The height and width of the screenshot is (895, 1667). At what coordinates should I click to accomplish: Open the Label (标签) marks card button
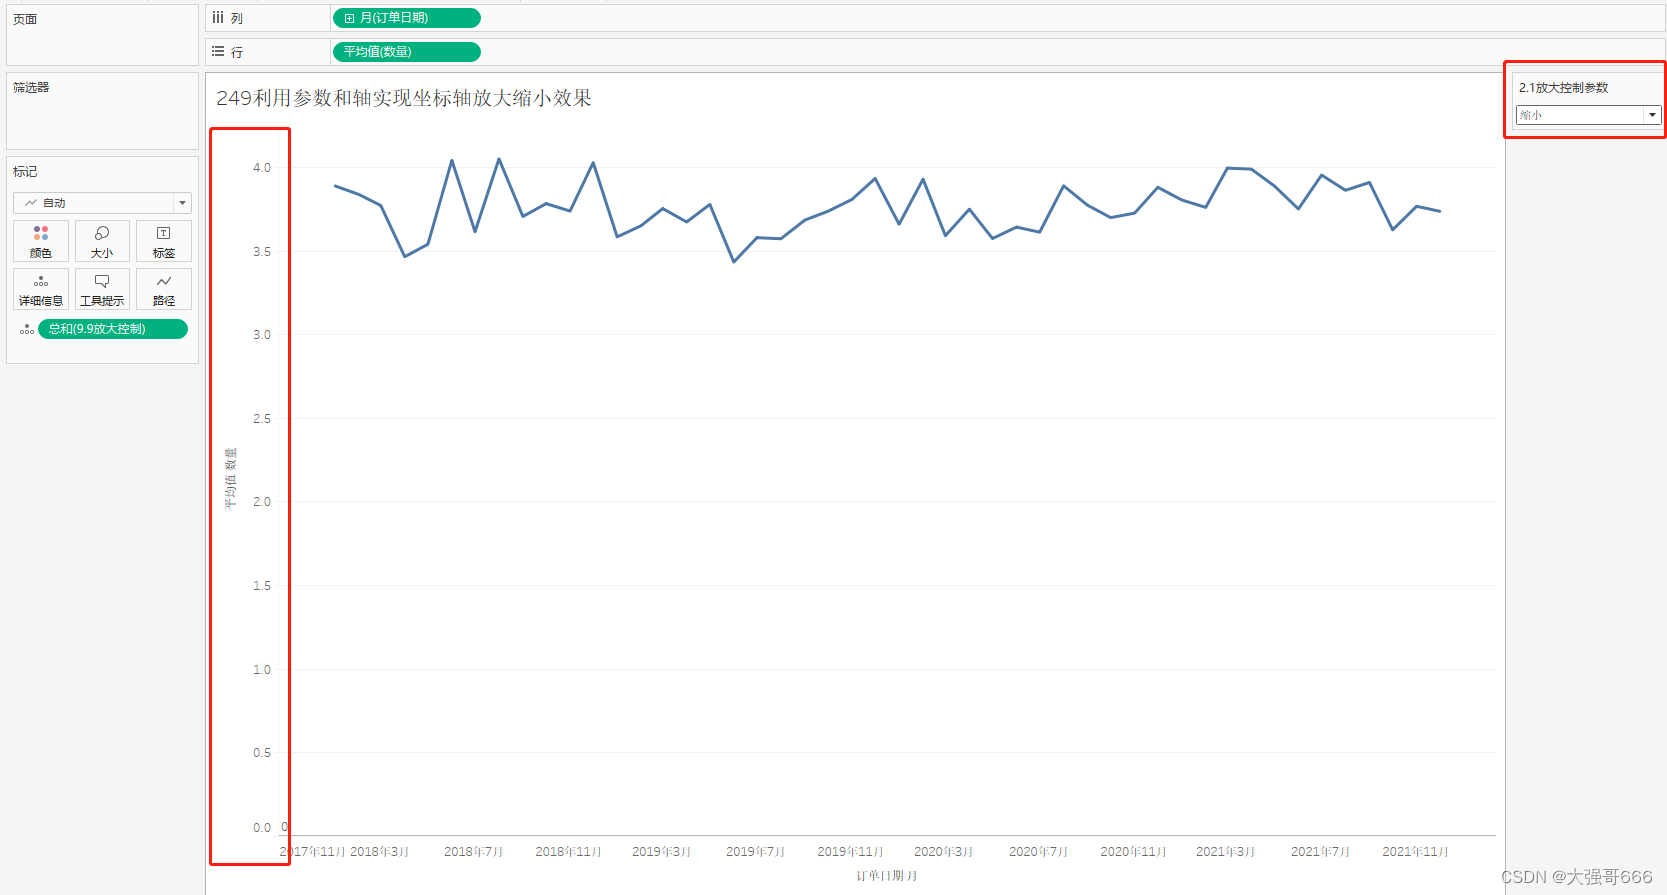[164, 241]
